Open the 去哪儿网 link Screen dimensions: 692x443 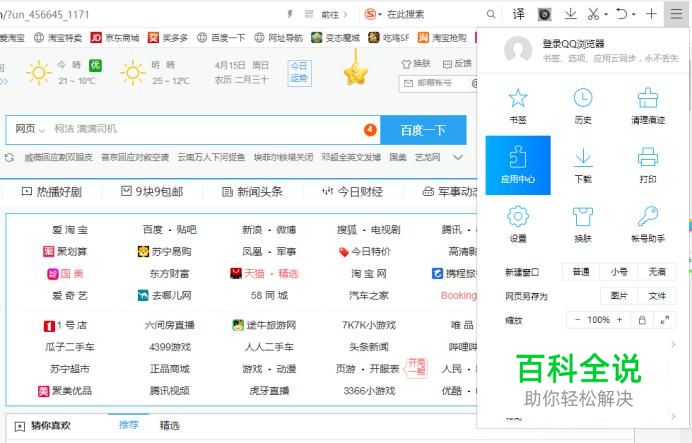165,295
